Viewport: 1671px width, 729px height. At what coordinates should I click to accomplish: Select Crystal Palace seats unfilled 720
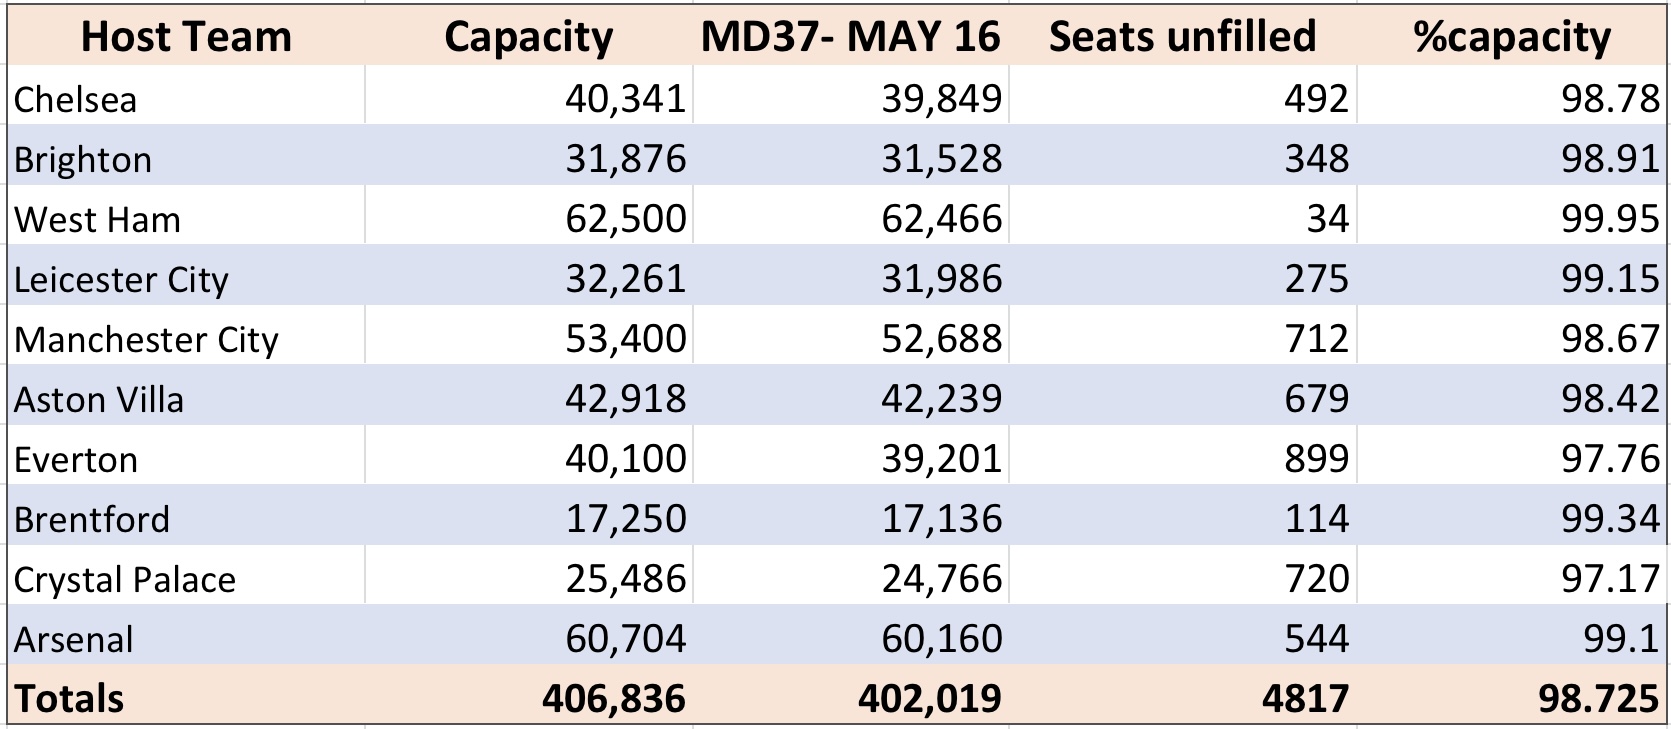coord(1183,577)
